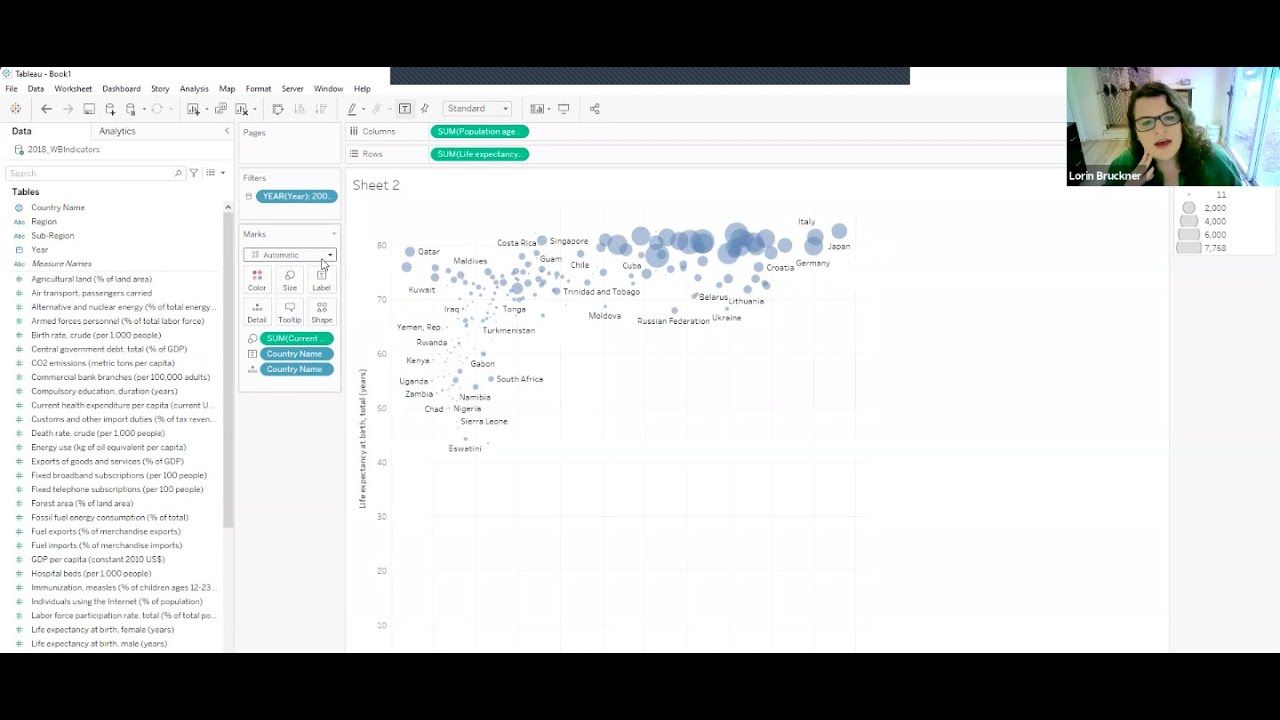Sort descending toolbar icon

tap(319, 109)
